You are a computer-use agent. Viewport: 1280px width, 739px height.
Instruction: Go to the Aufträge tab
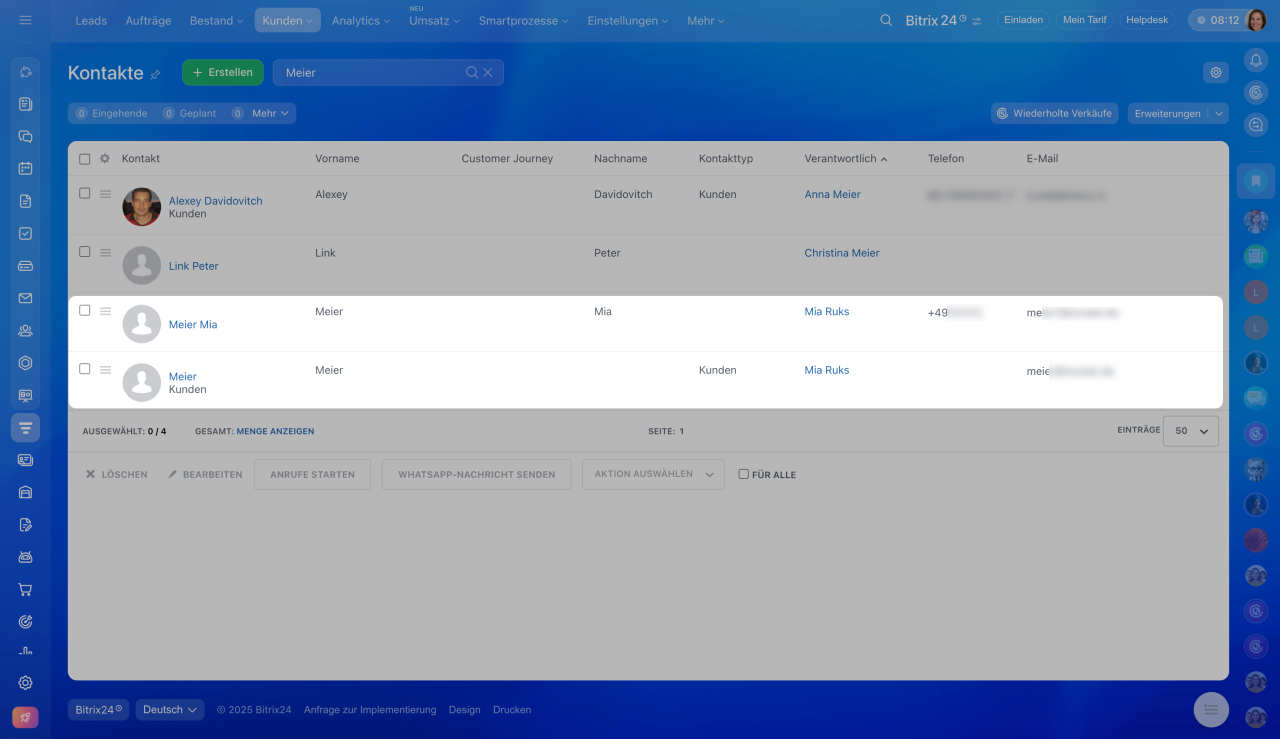click(148, 20)
